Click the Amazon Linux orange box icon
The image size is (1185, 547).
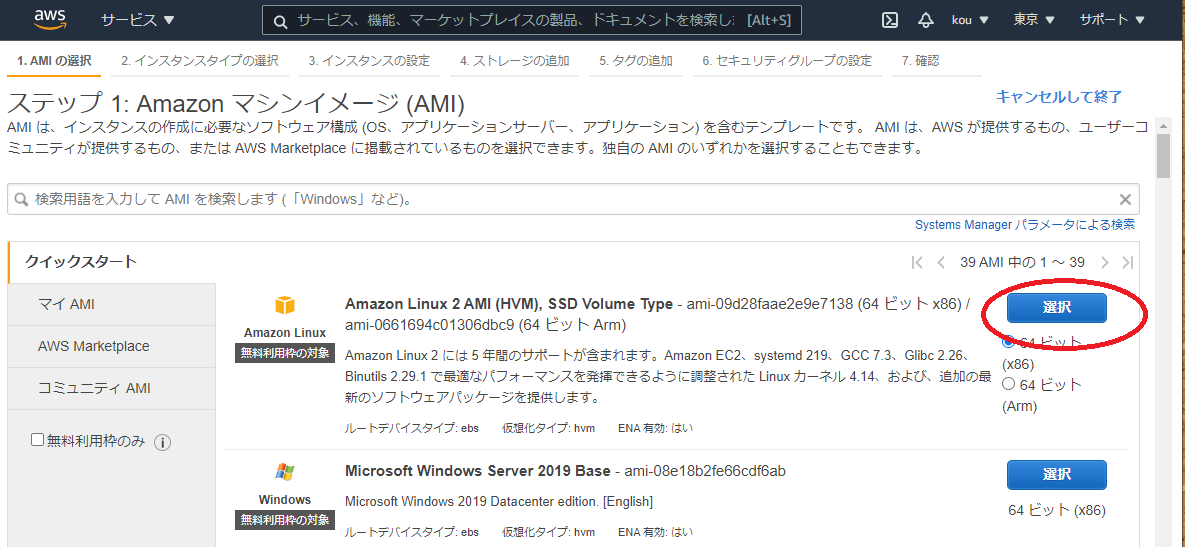coord(285,305)
